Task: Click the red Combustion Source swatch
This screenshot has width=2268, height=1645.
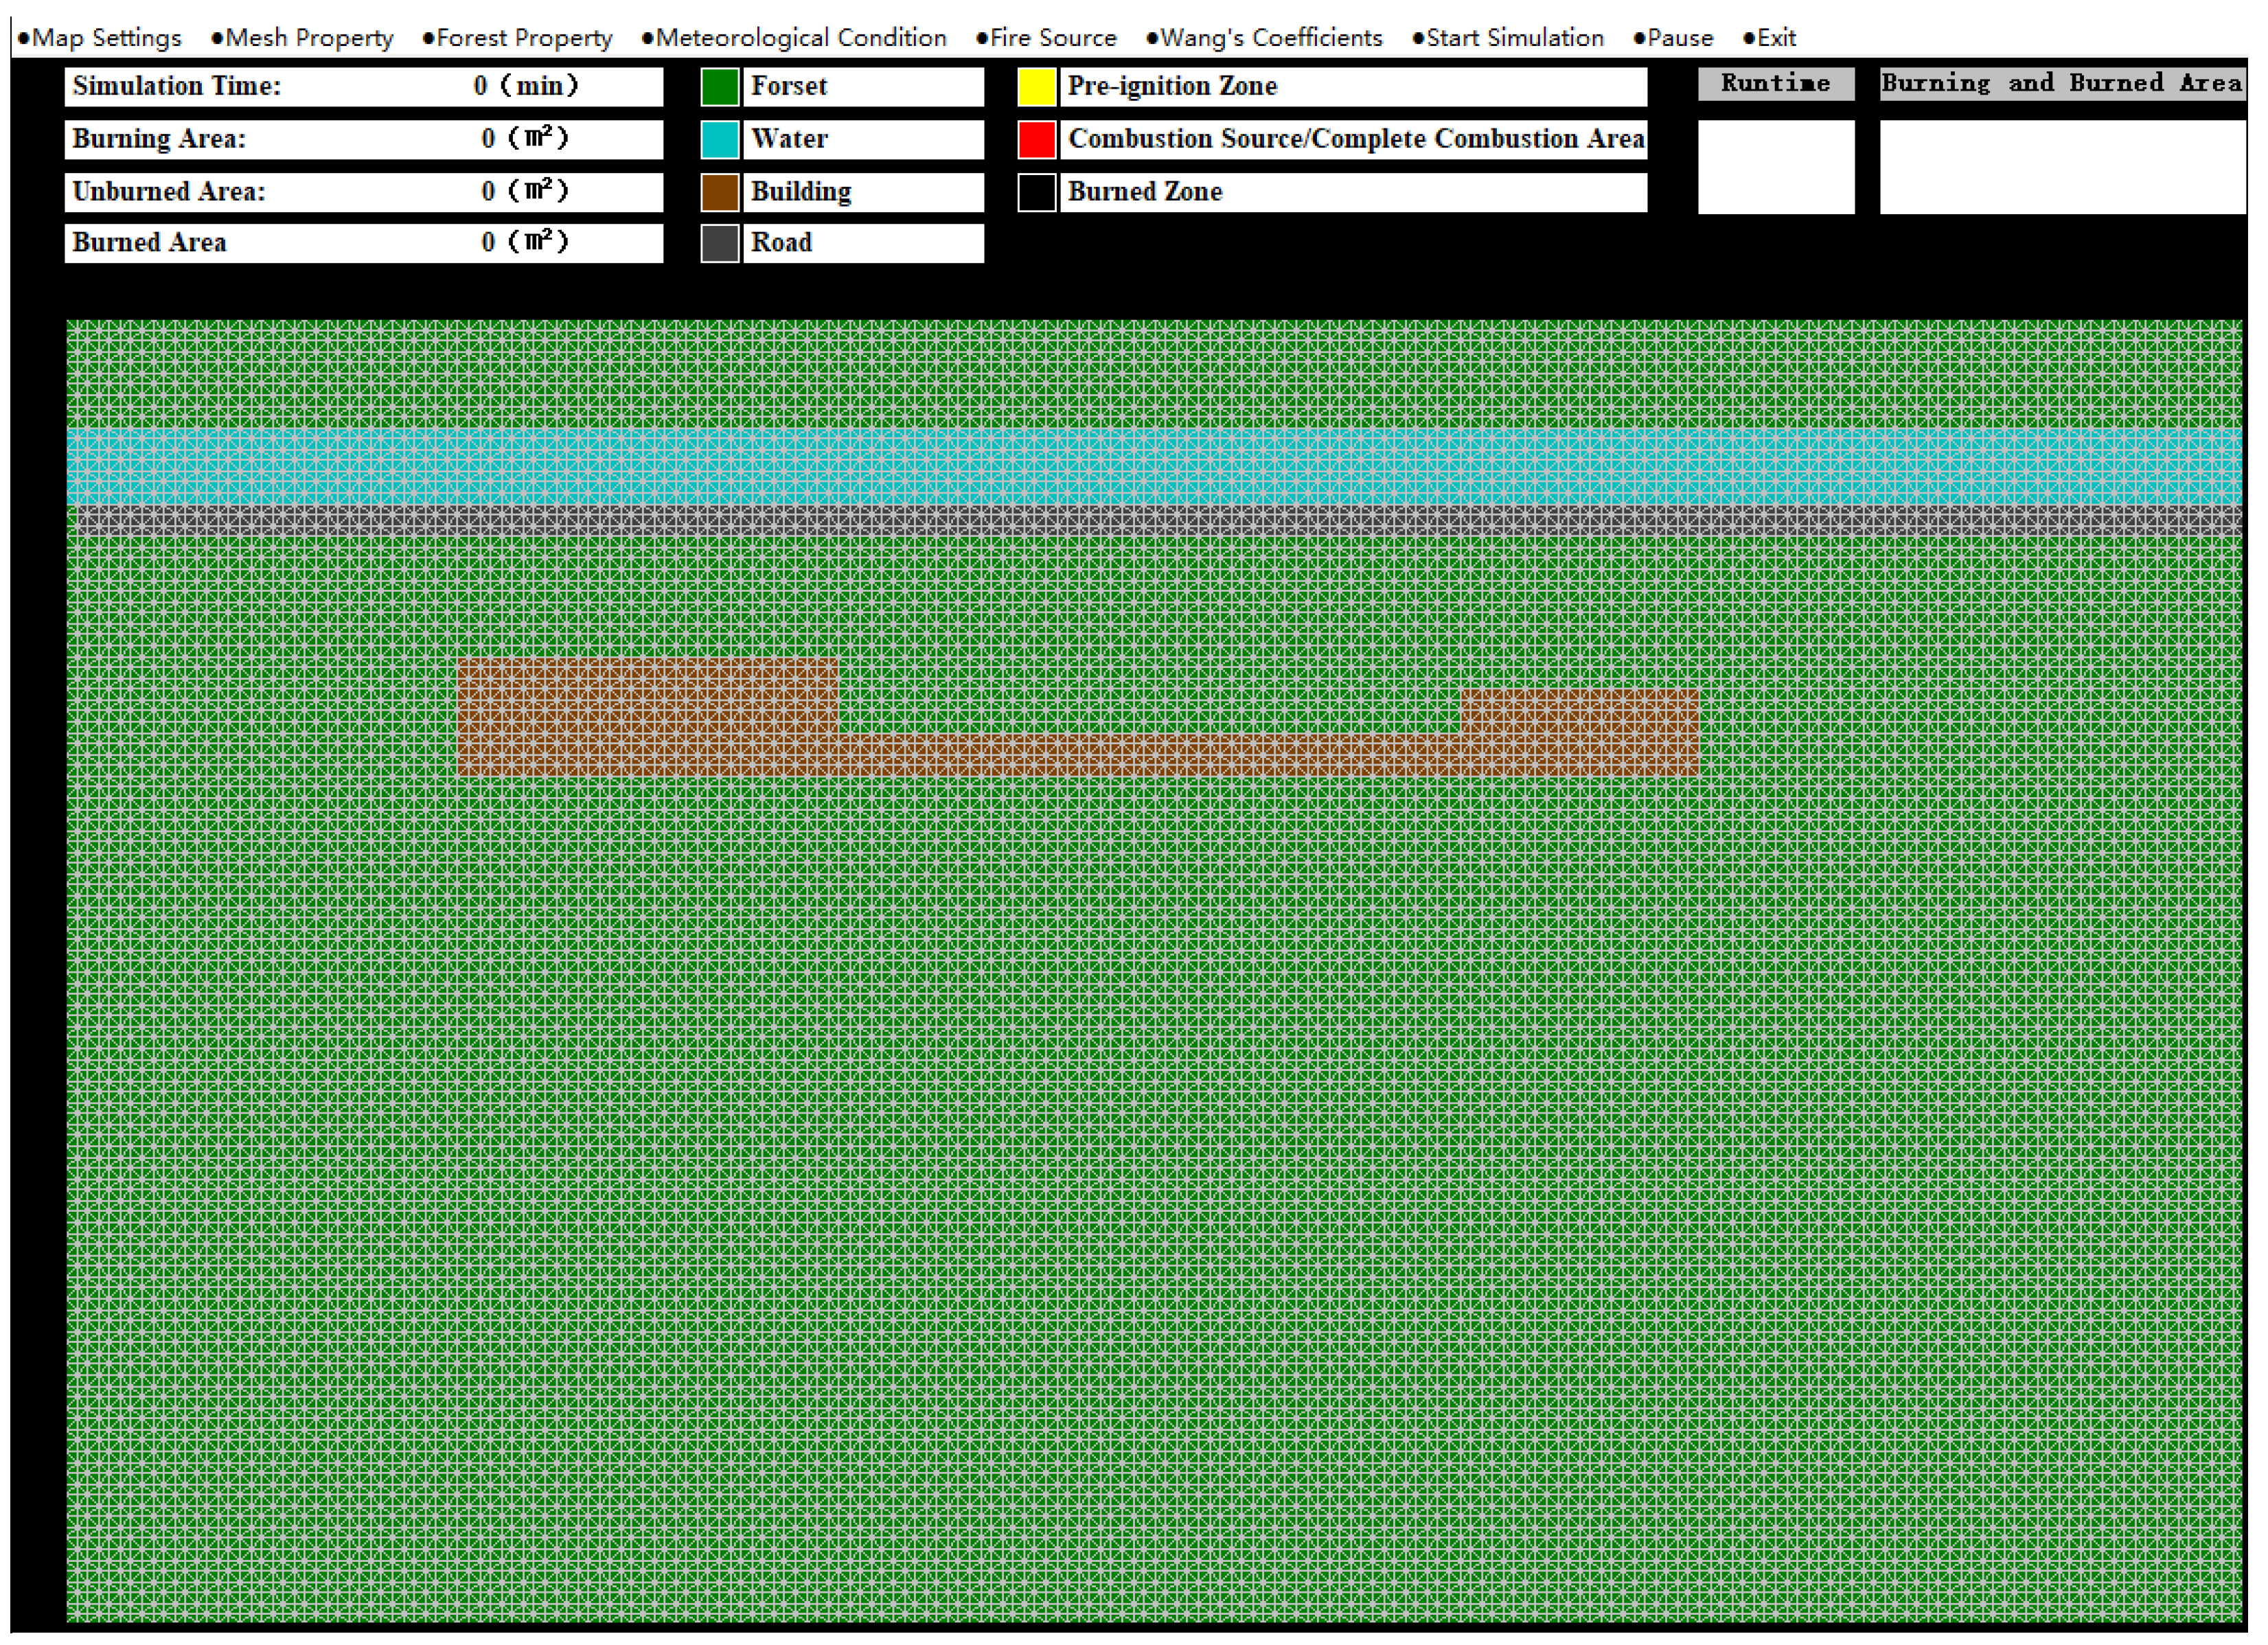Action: pos(1036,139)
